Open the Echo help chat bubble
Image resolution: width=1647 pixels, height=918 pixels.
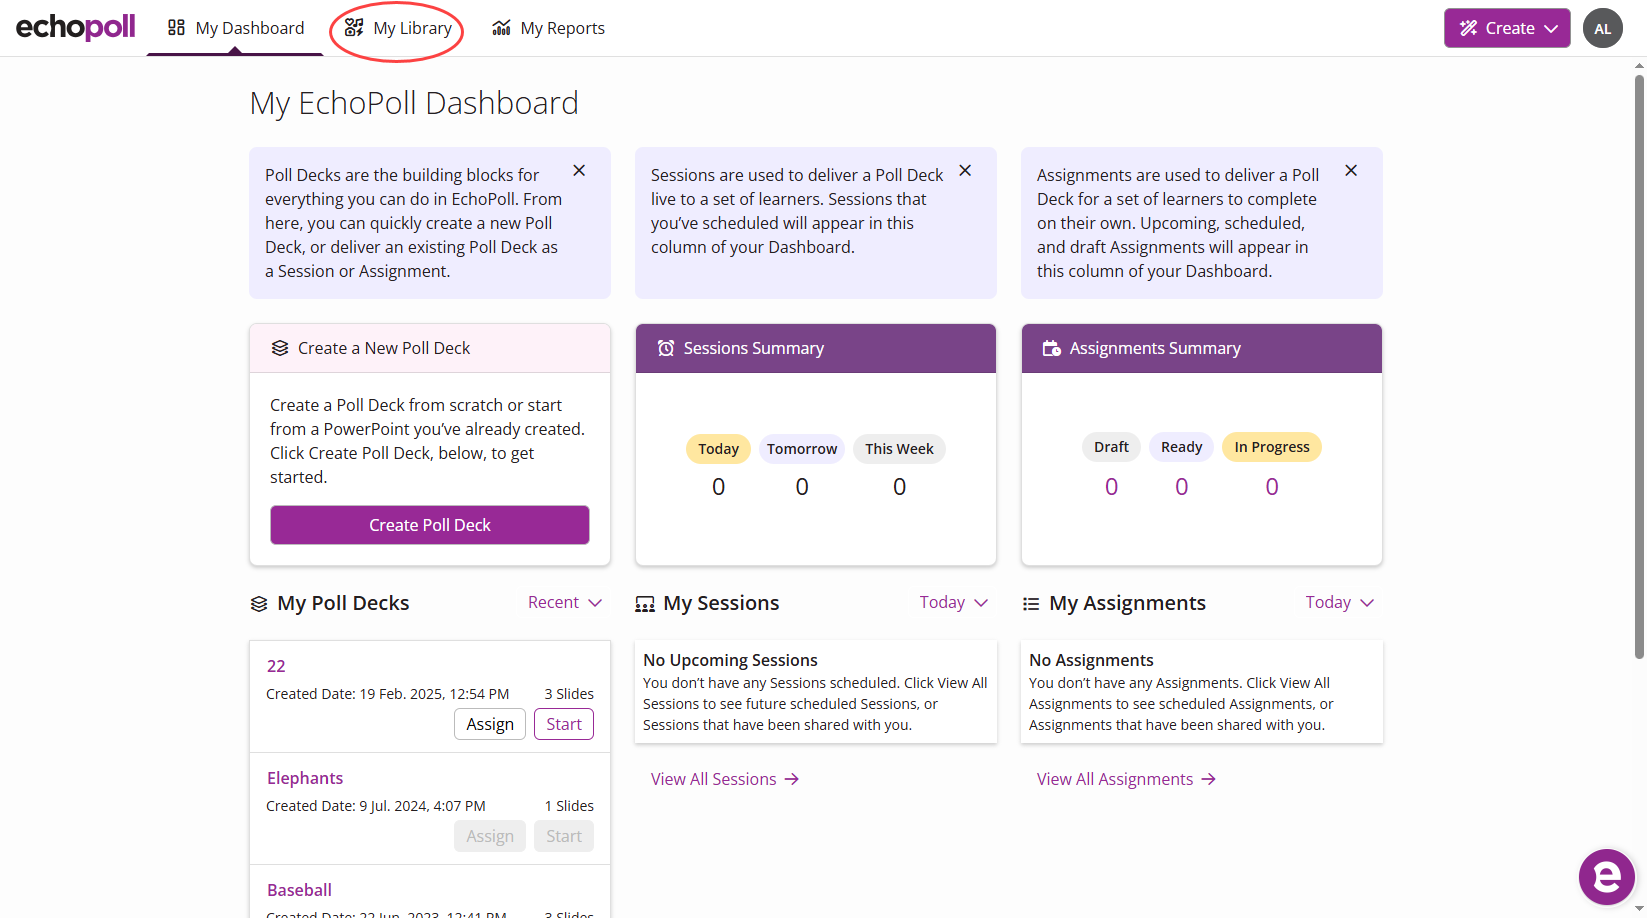tap(1606, 877)
